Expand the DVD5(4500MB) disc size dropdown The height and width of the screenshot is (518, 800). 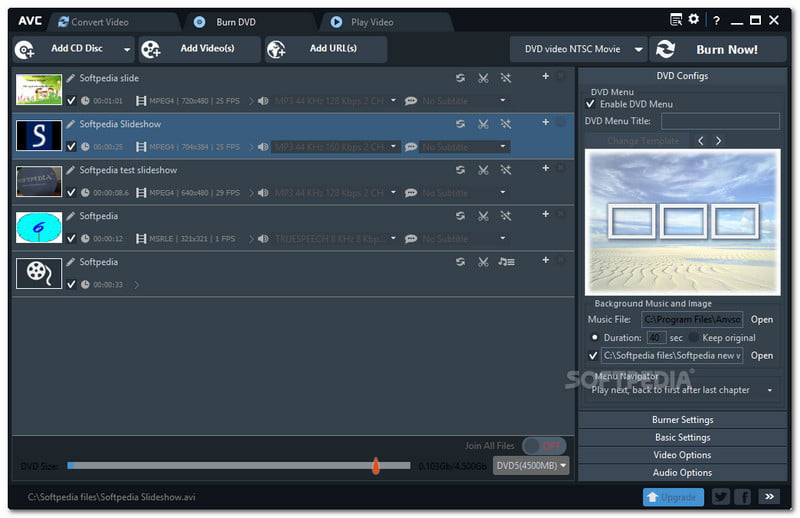point(531,465)
